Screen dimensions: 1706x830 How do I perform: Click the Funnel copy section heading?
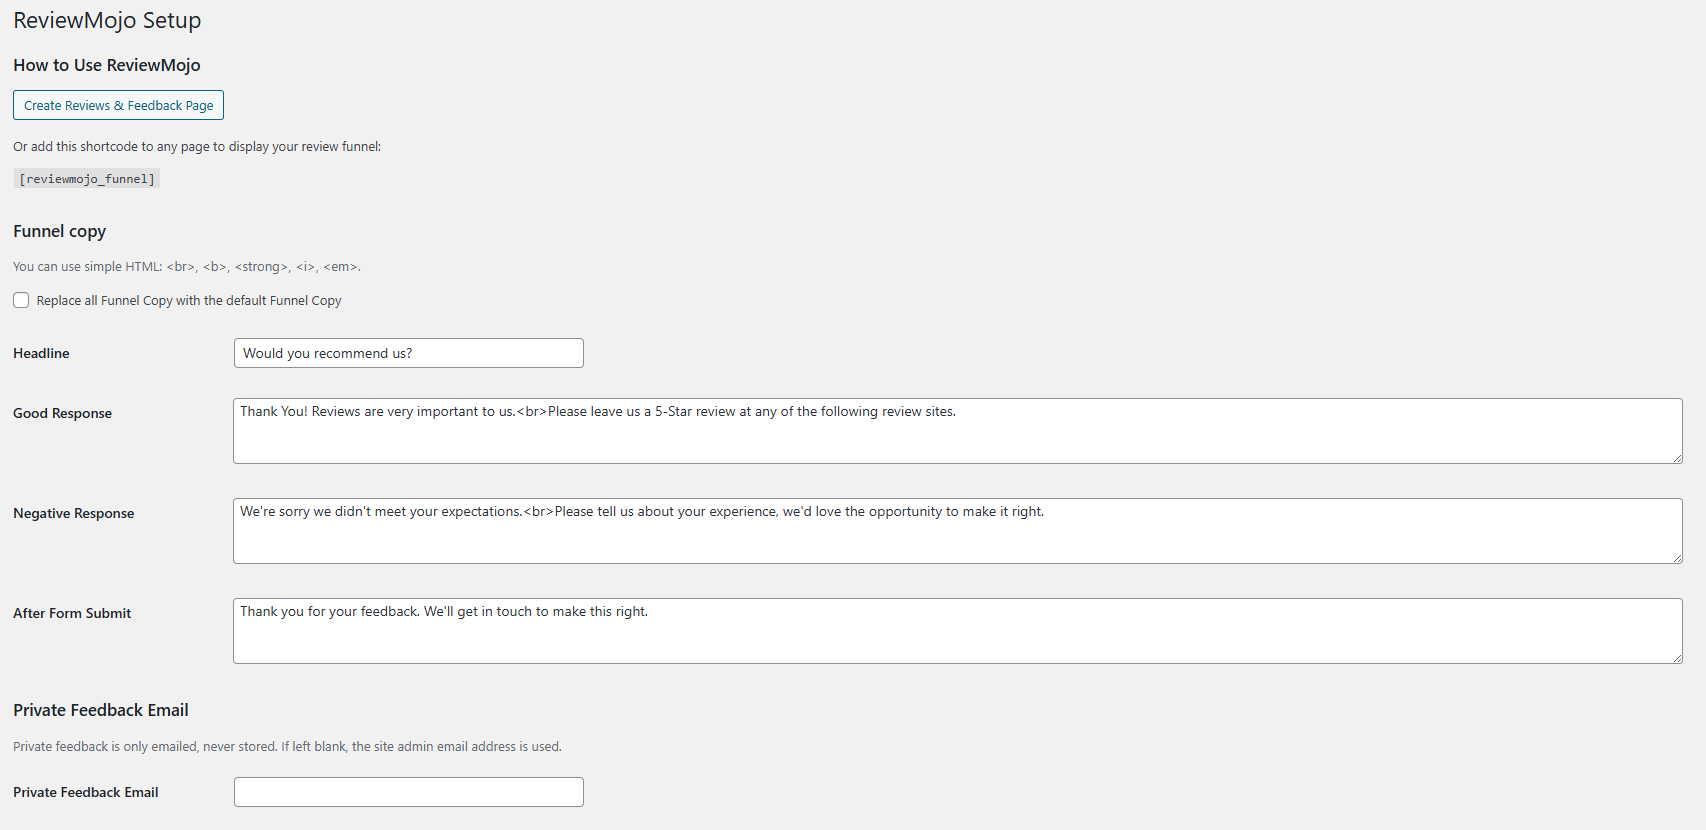tap(59, 231)
